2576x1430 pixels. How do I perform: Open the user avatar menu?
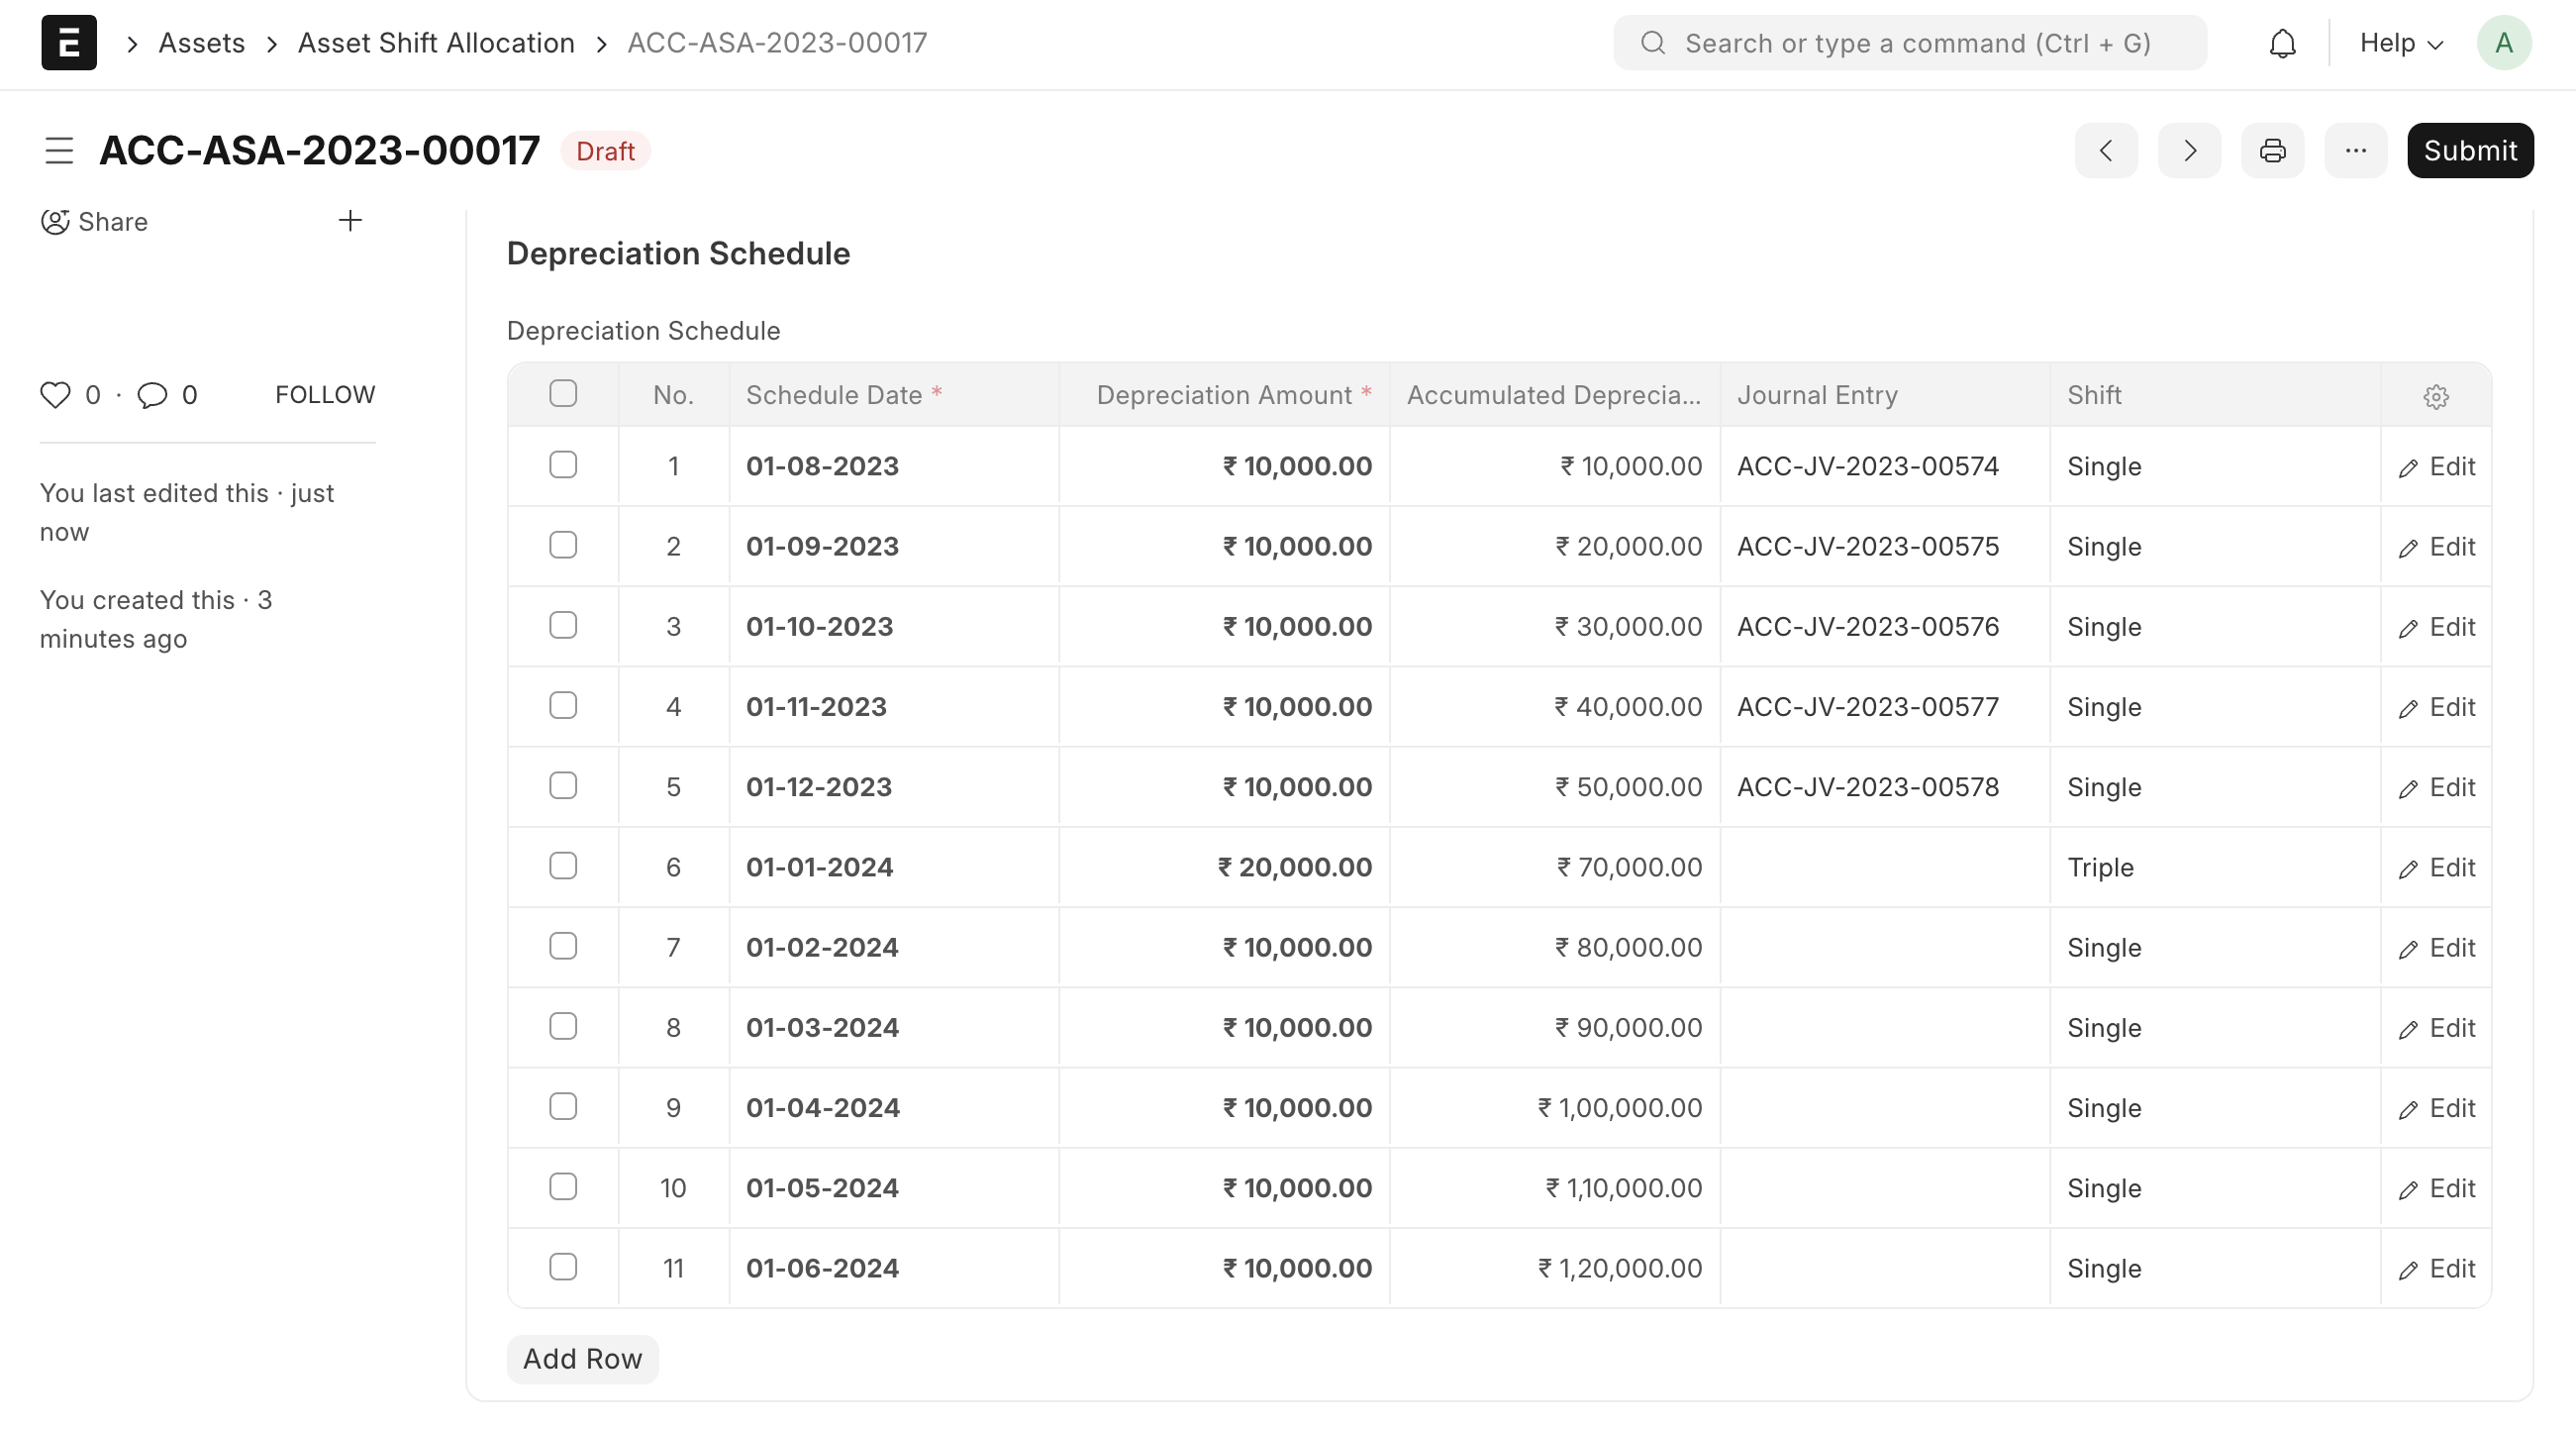click(x=2503, y=43)
